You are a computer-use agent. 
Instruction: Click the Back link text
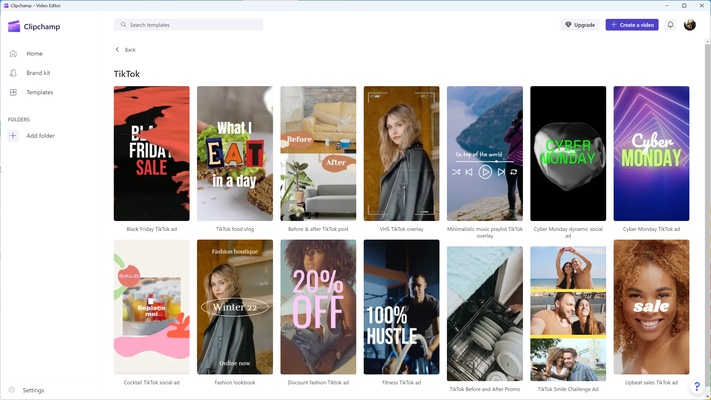pos(130,50)
